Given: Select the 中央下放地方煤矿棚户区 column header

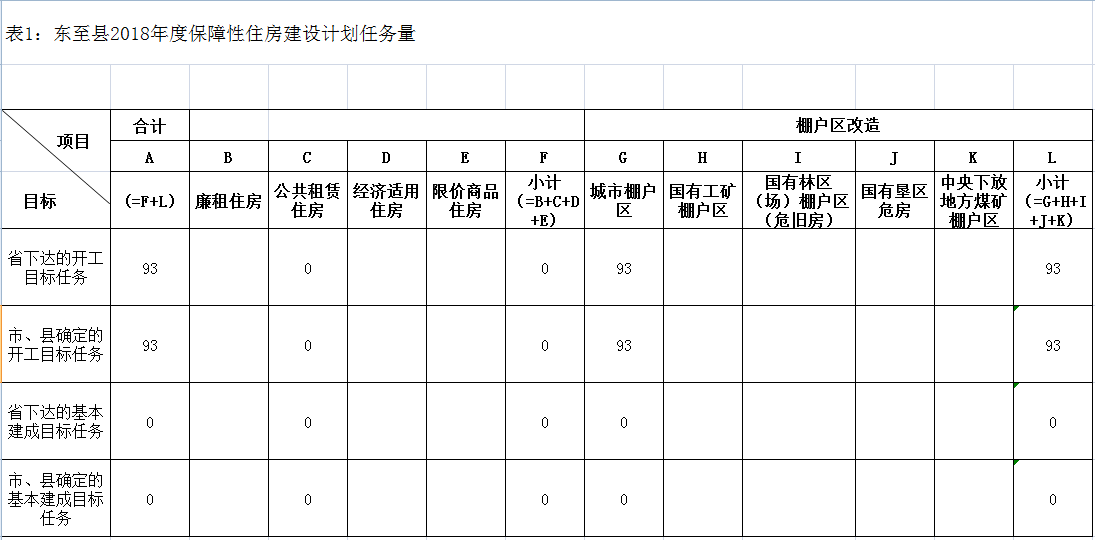Looking at the screenshot, I should coord(973,200).
